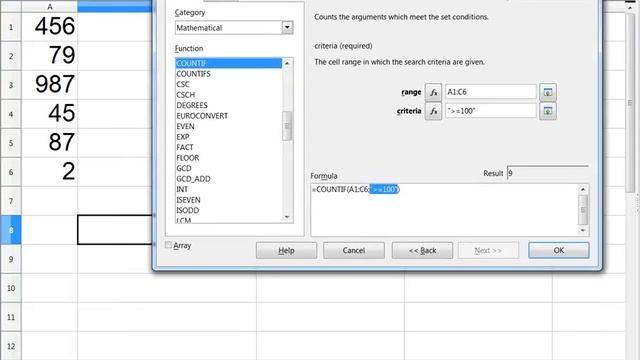
Task: Select EUROCONVERT in the function list
Action: coord(229,116)
